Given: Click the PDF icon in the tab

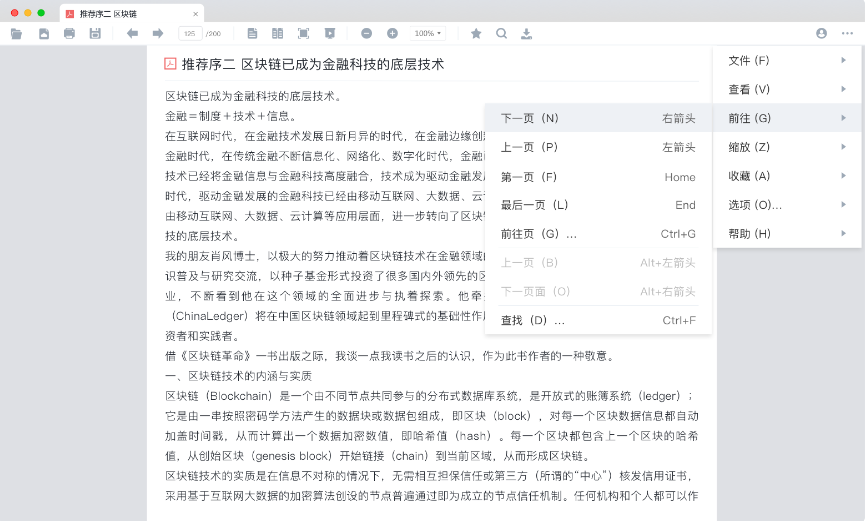Looking at the screenshot, I should (x=70, y=14).
